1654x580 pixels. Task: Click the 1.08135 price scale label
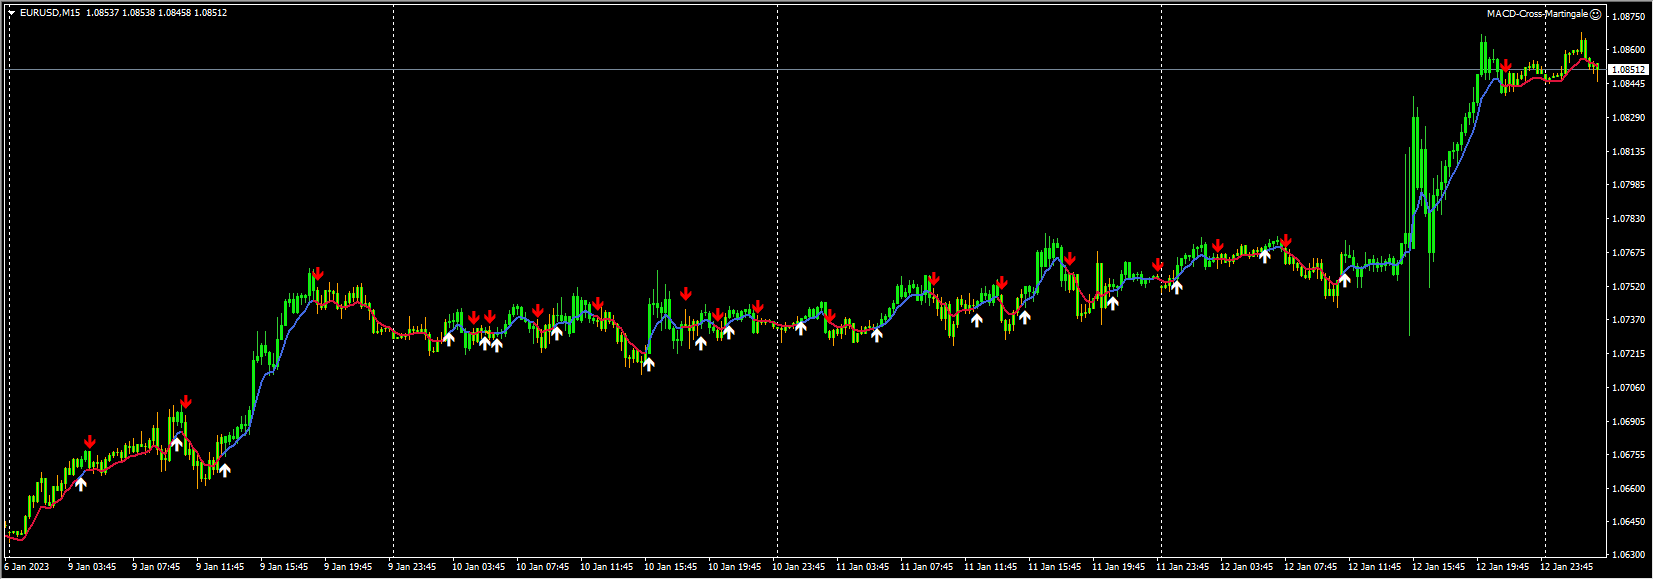coord(1629,152)
